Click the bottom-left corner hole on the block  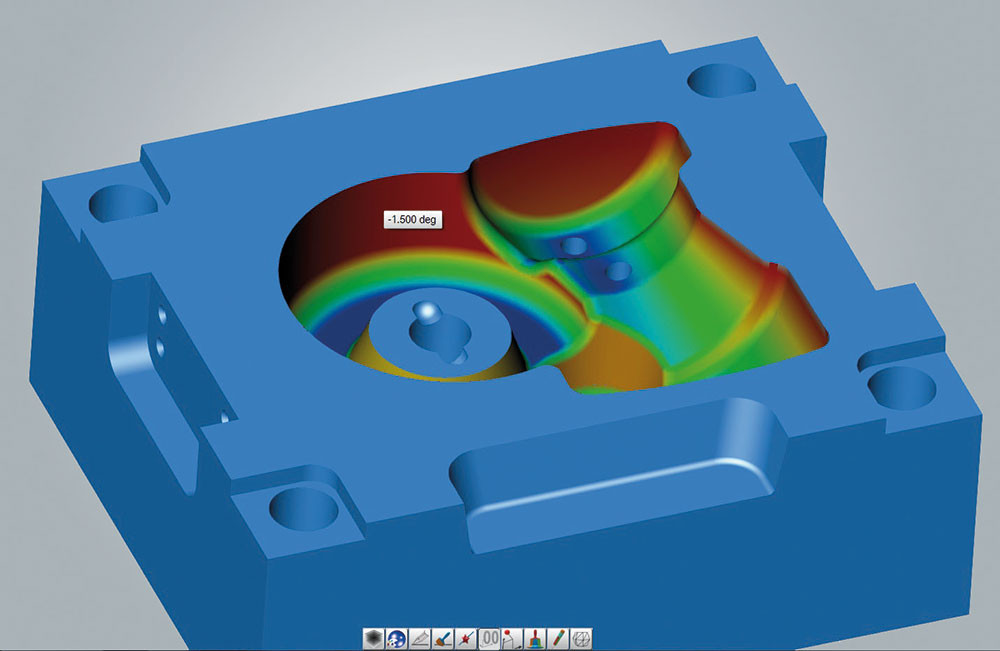click(x=302, y=508)
